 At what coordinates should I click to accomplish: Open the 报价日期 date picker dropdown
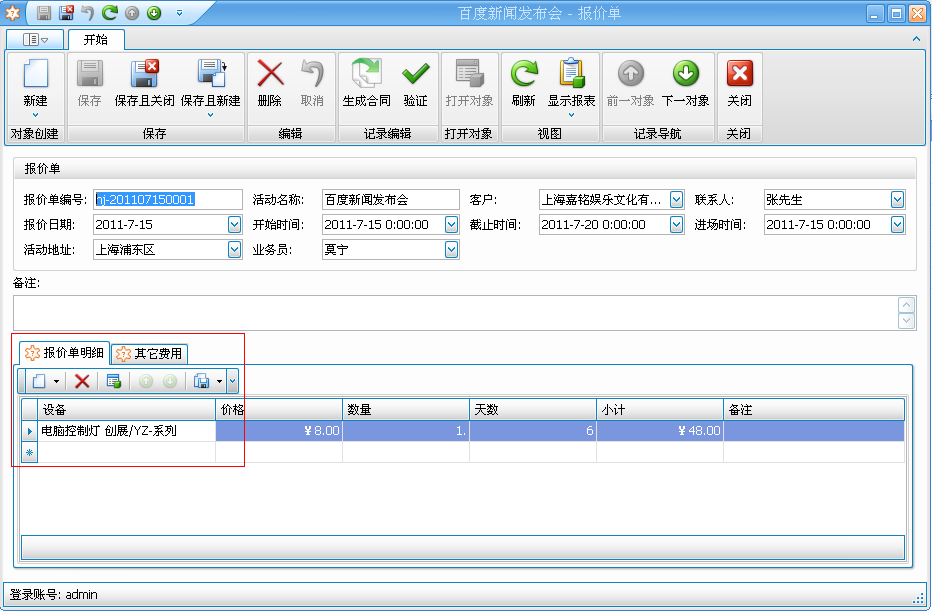pos(234,224)
